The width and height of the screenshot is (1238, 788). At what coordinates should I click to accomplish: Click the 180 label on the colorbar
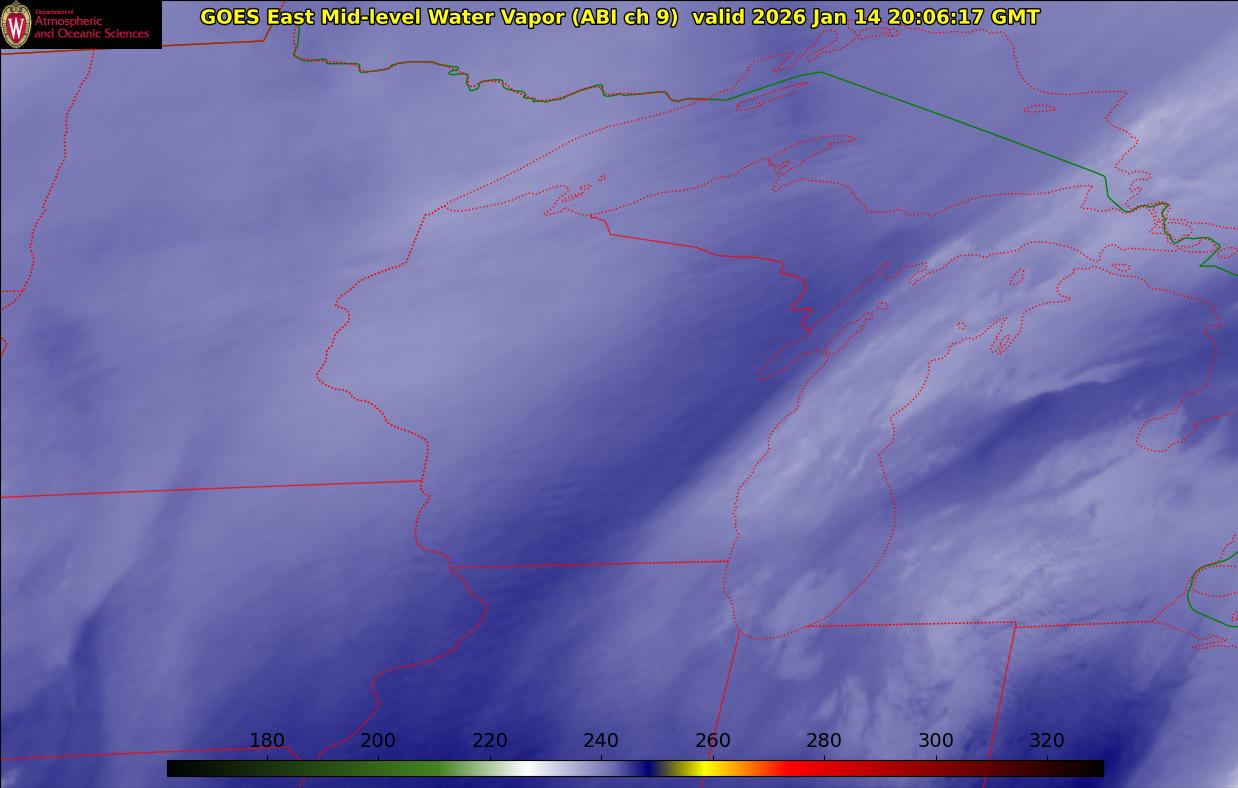coord(267,741)
